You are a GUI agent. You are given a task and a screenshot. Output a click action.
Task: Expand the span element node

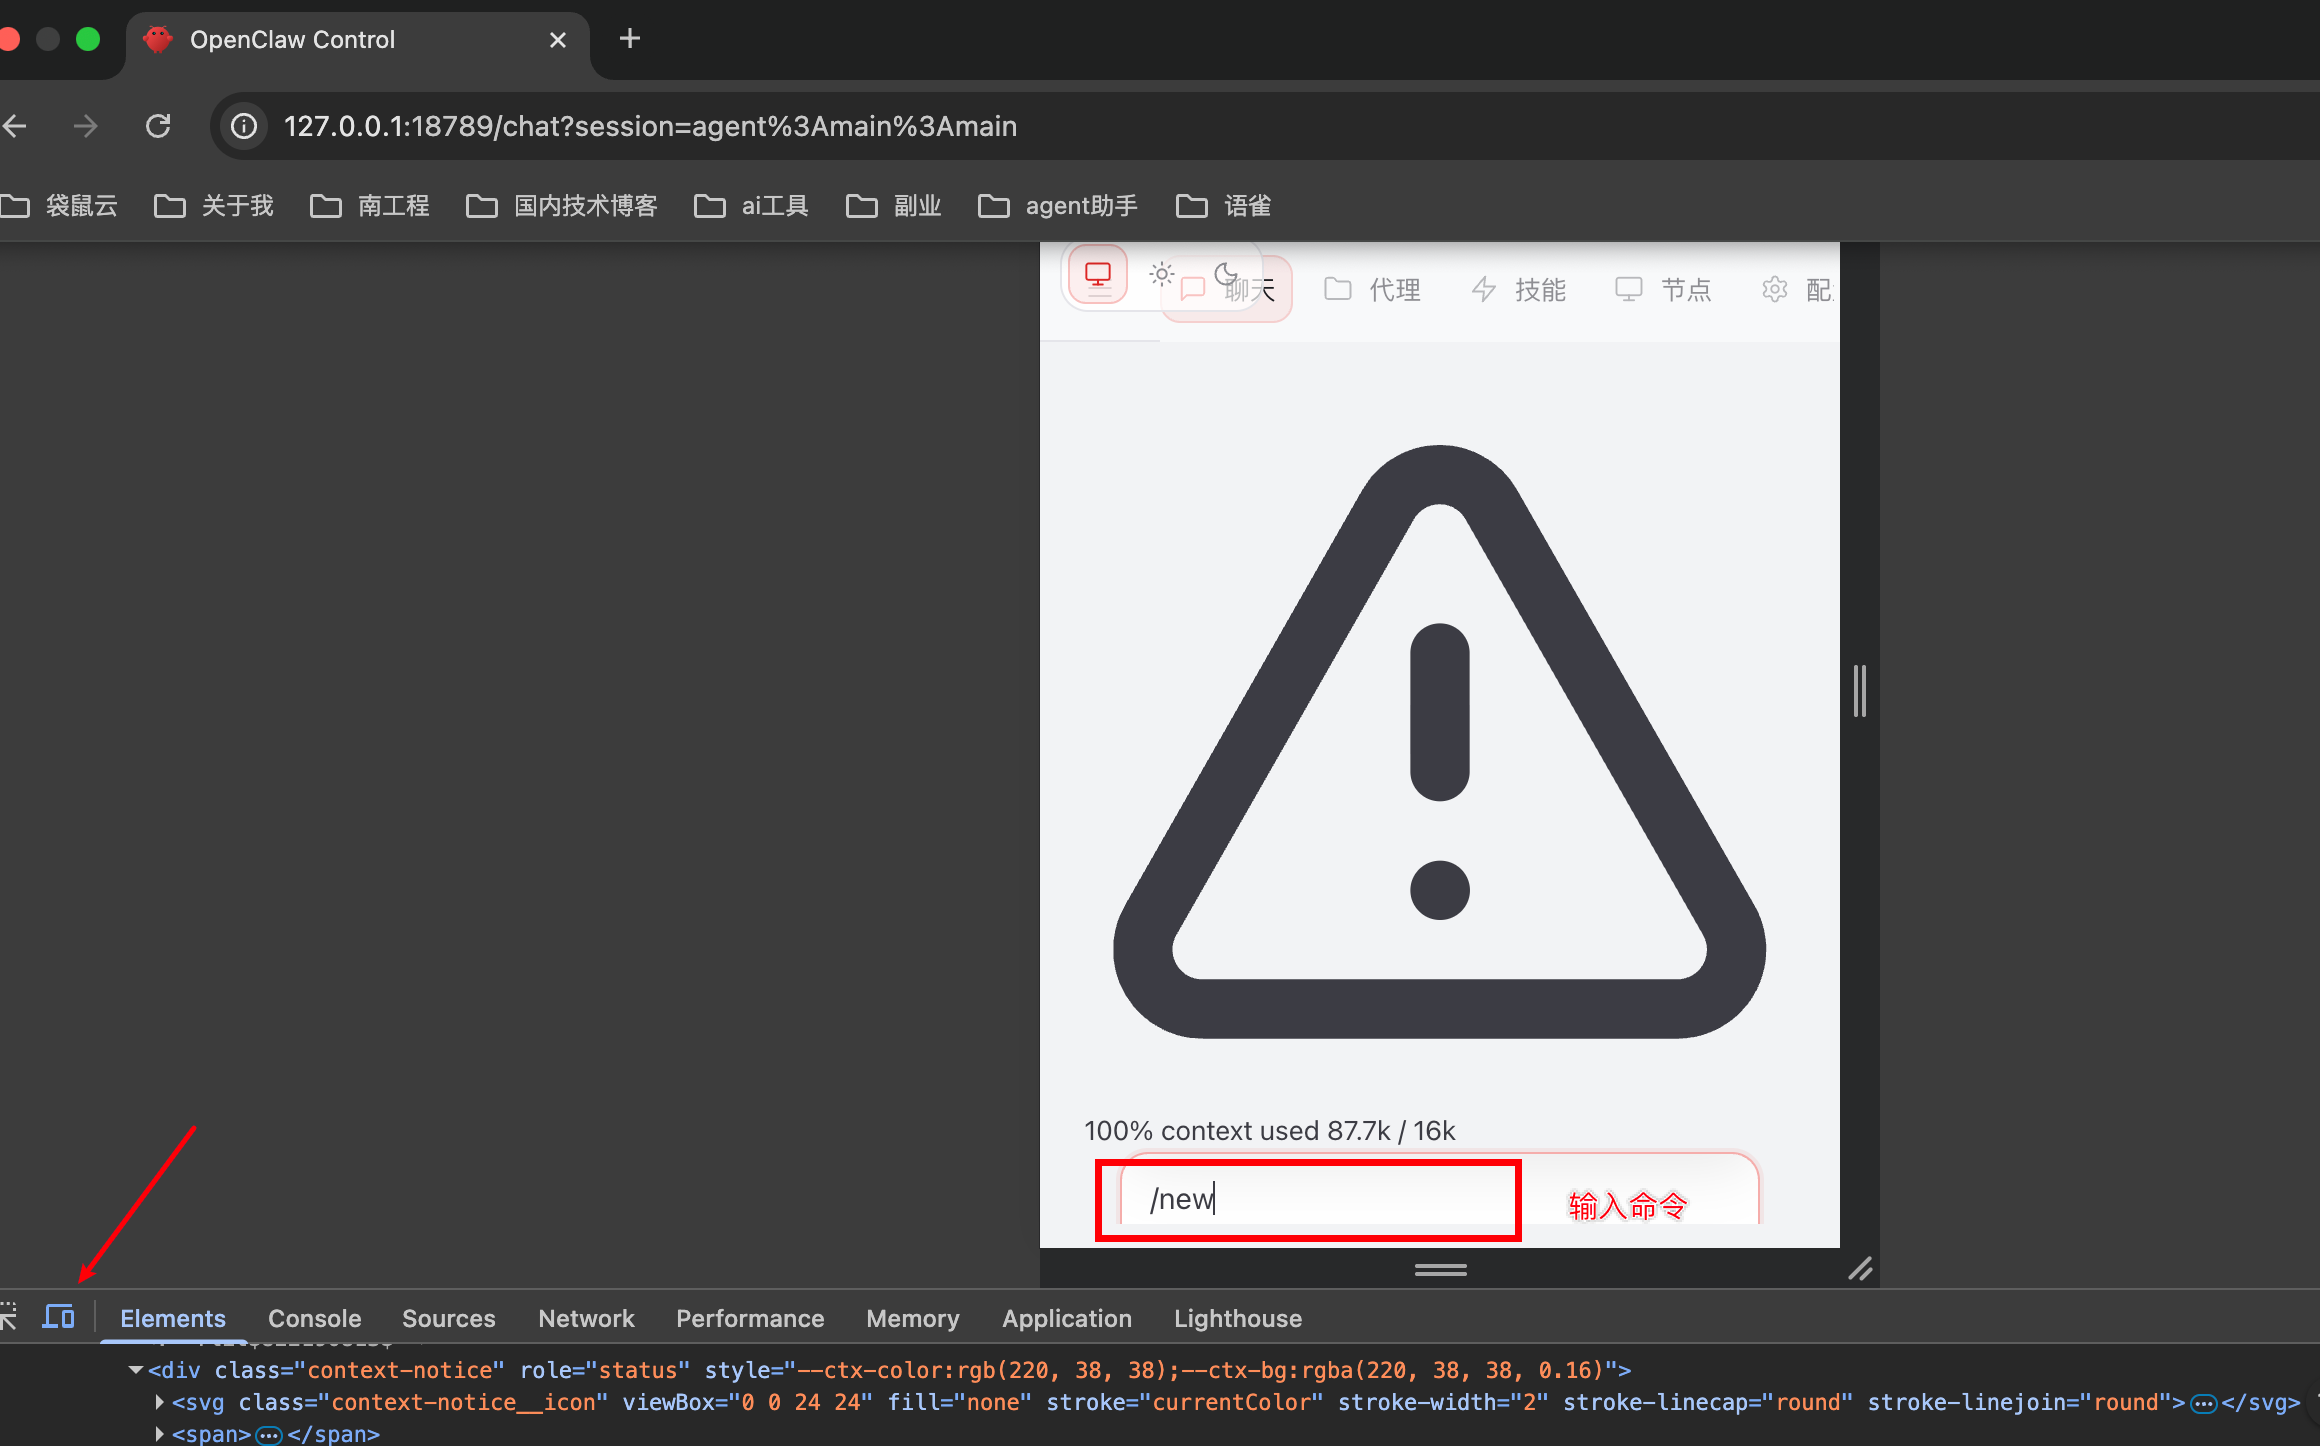(159, 1434)
